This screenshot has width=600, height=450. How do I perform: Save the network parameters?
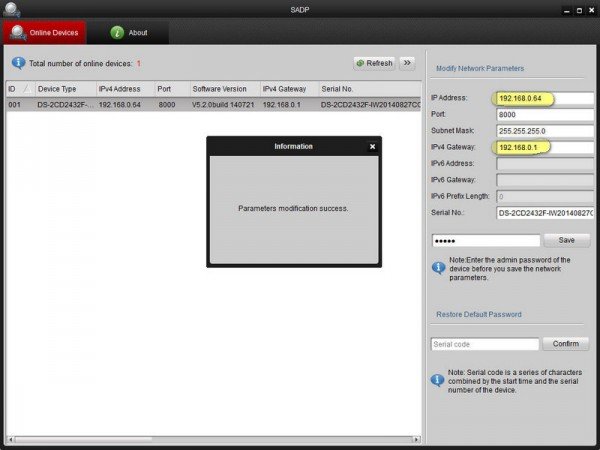pos(566,240)
